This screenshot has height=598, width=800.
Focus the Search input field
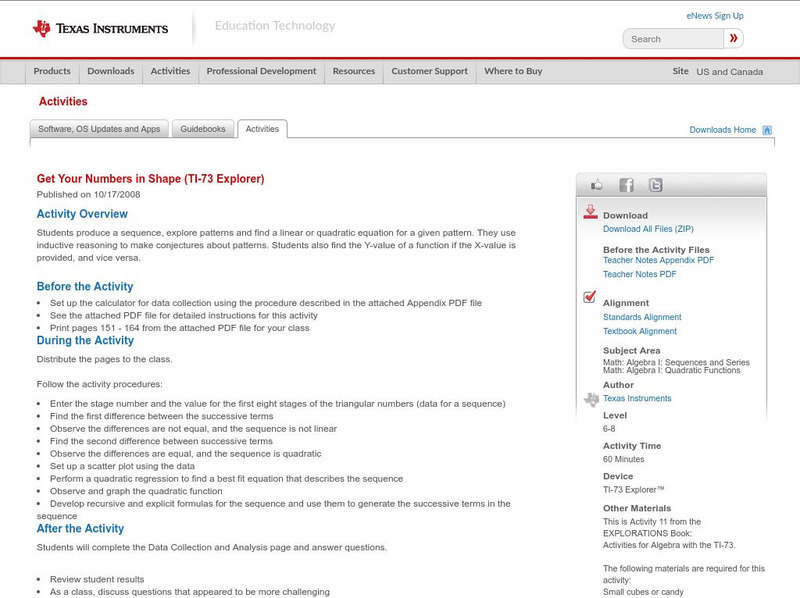click(x=673, y=39)
